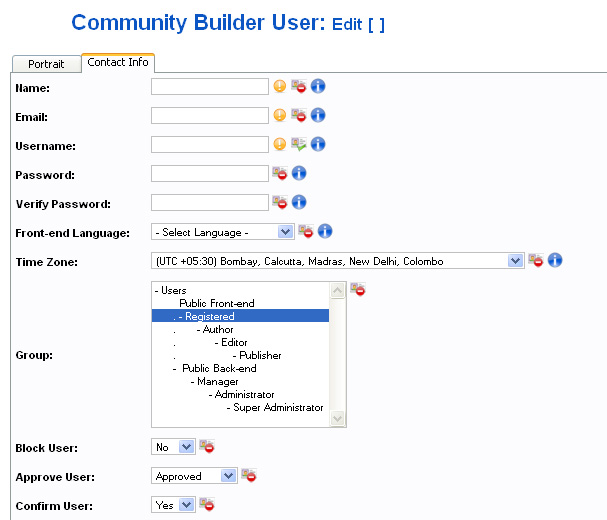
Task: Click the not-on-profile icon beside Front-end Language
Action: (305, 231)
